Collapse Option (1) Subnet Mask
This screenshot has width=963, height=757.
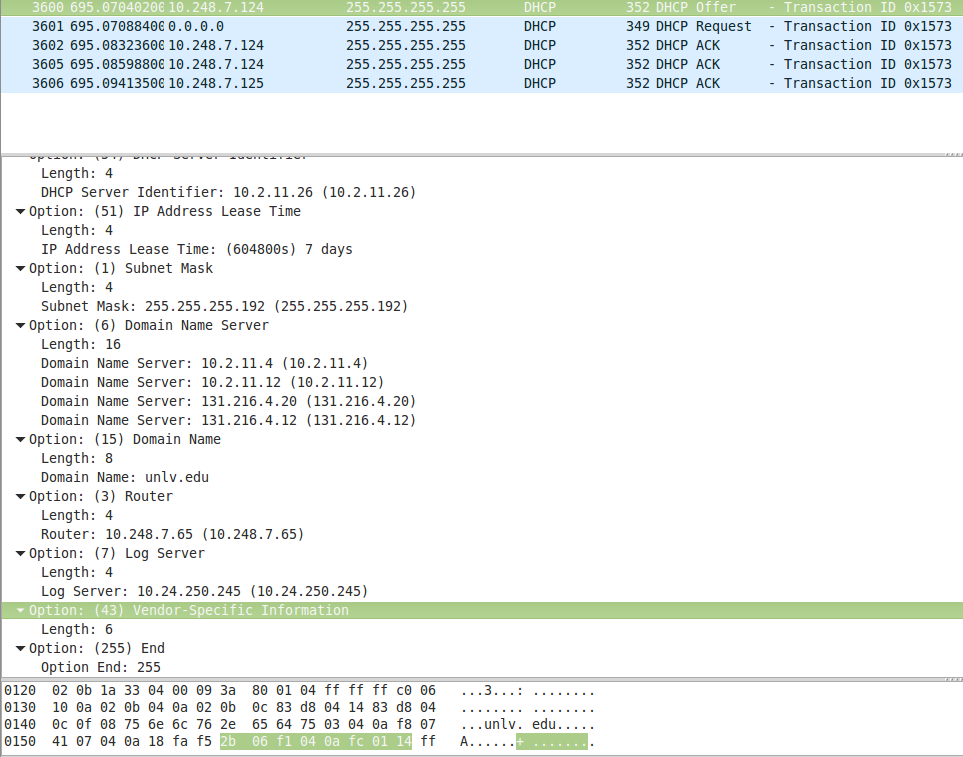click(19, 268)
